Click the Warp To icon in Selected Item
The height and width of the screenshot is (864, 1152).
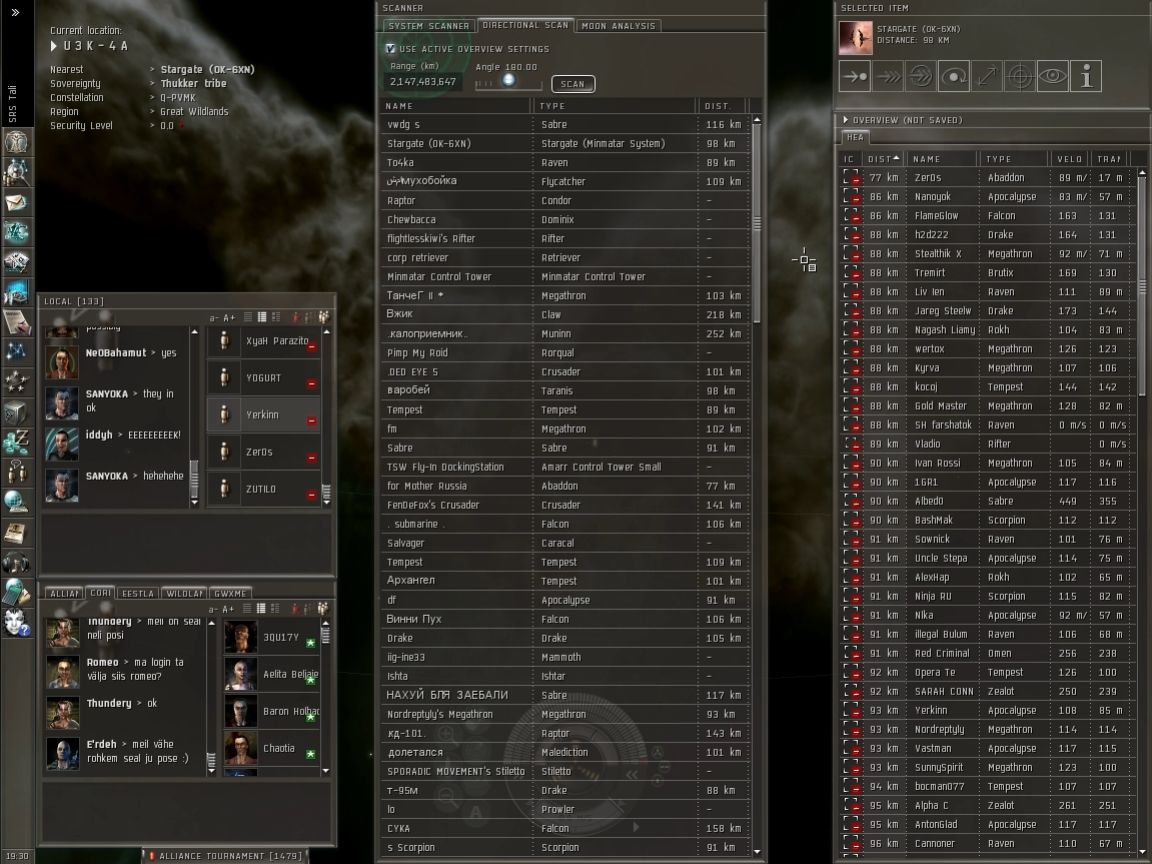pyautogui.click(x=888, y=76)
